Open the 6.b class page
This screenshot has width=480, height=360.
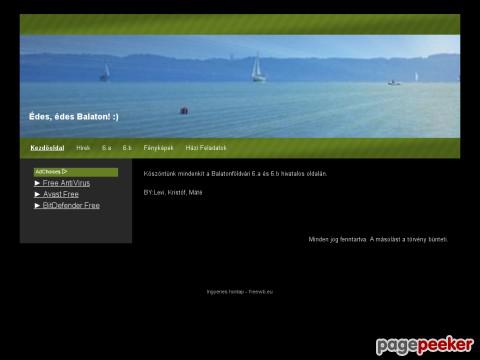tap(127, 148)
